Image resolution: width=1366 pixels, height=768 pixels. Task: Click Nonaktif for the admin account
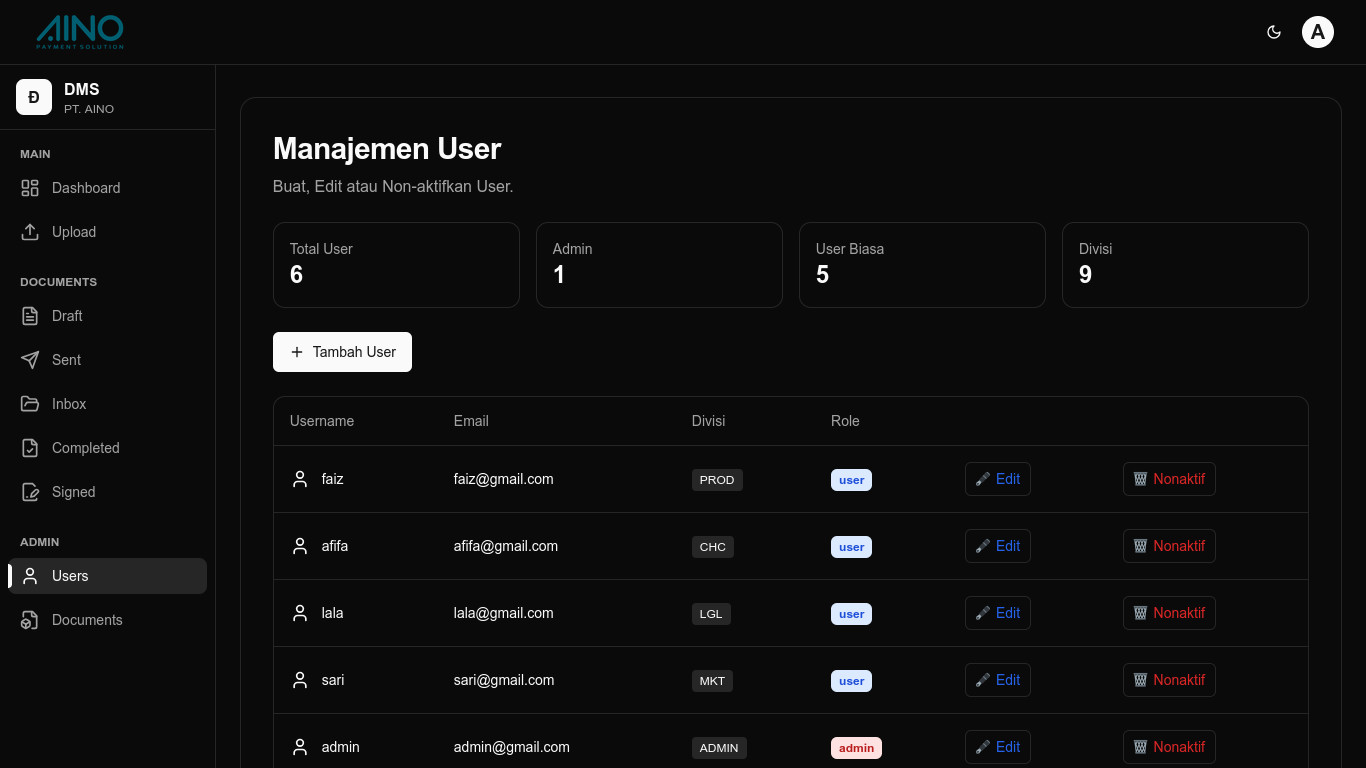click(x=1169, y=747)
